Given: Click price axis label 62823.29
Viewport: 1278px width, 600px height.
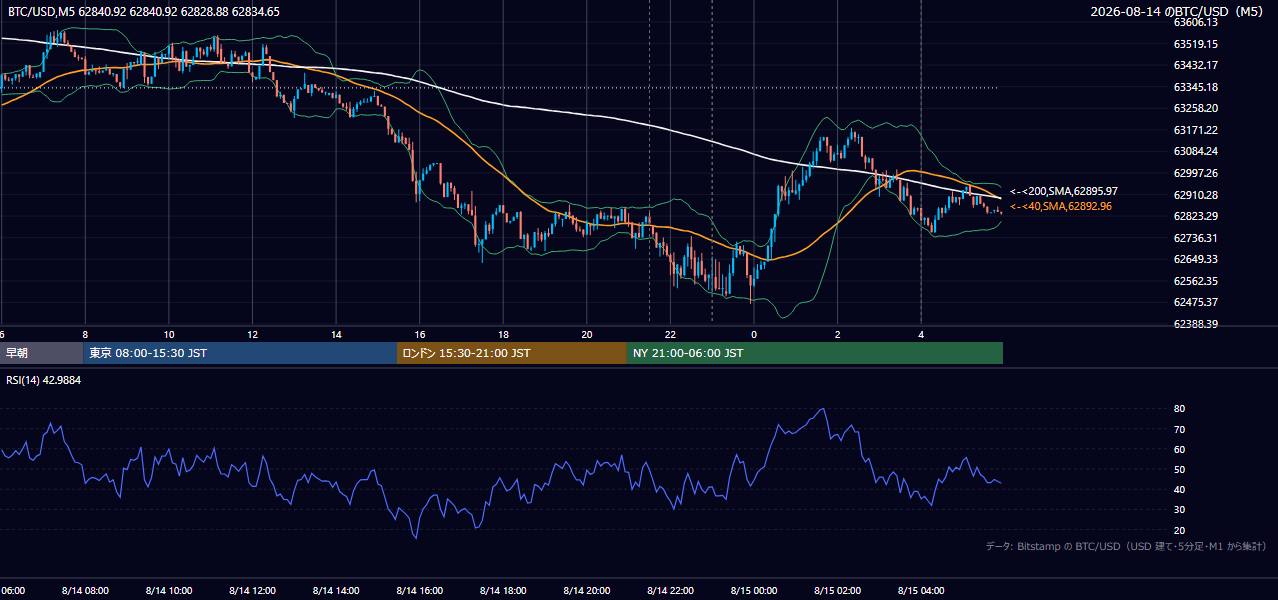Looking at the screenshot, I should [1195, 216].
